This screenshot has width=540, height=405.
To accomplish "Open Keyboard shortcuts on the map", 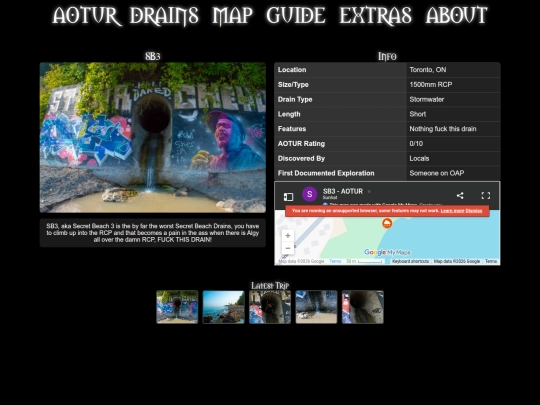I will pyautogui.click(x=410, y=261).
